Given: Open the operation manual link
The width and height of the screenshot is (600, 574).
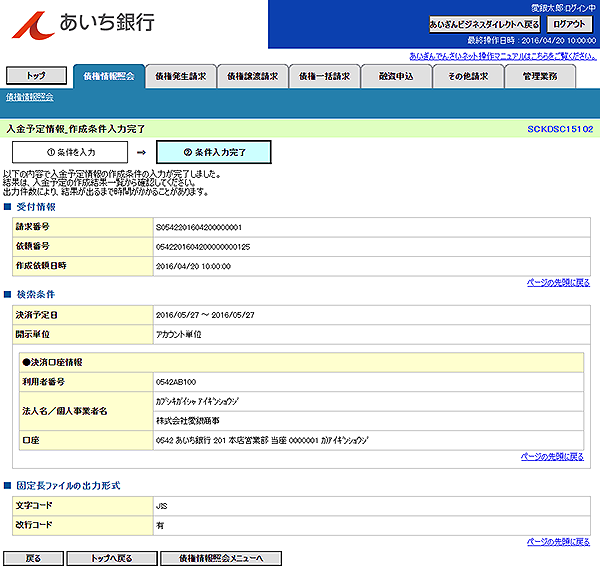Looking at the screenshot, I should (x=503, y=56).
